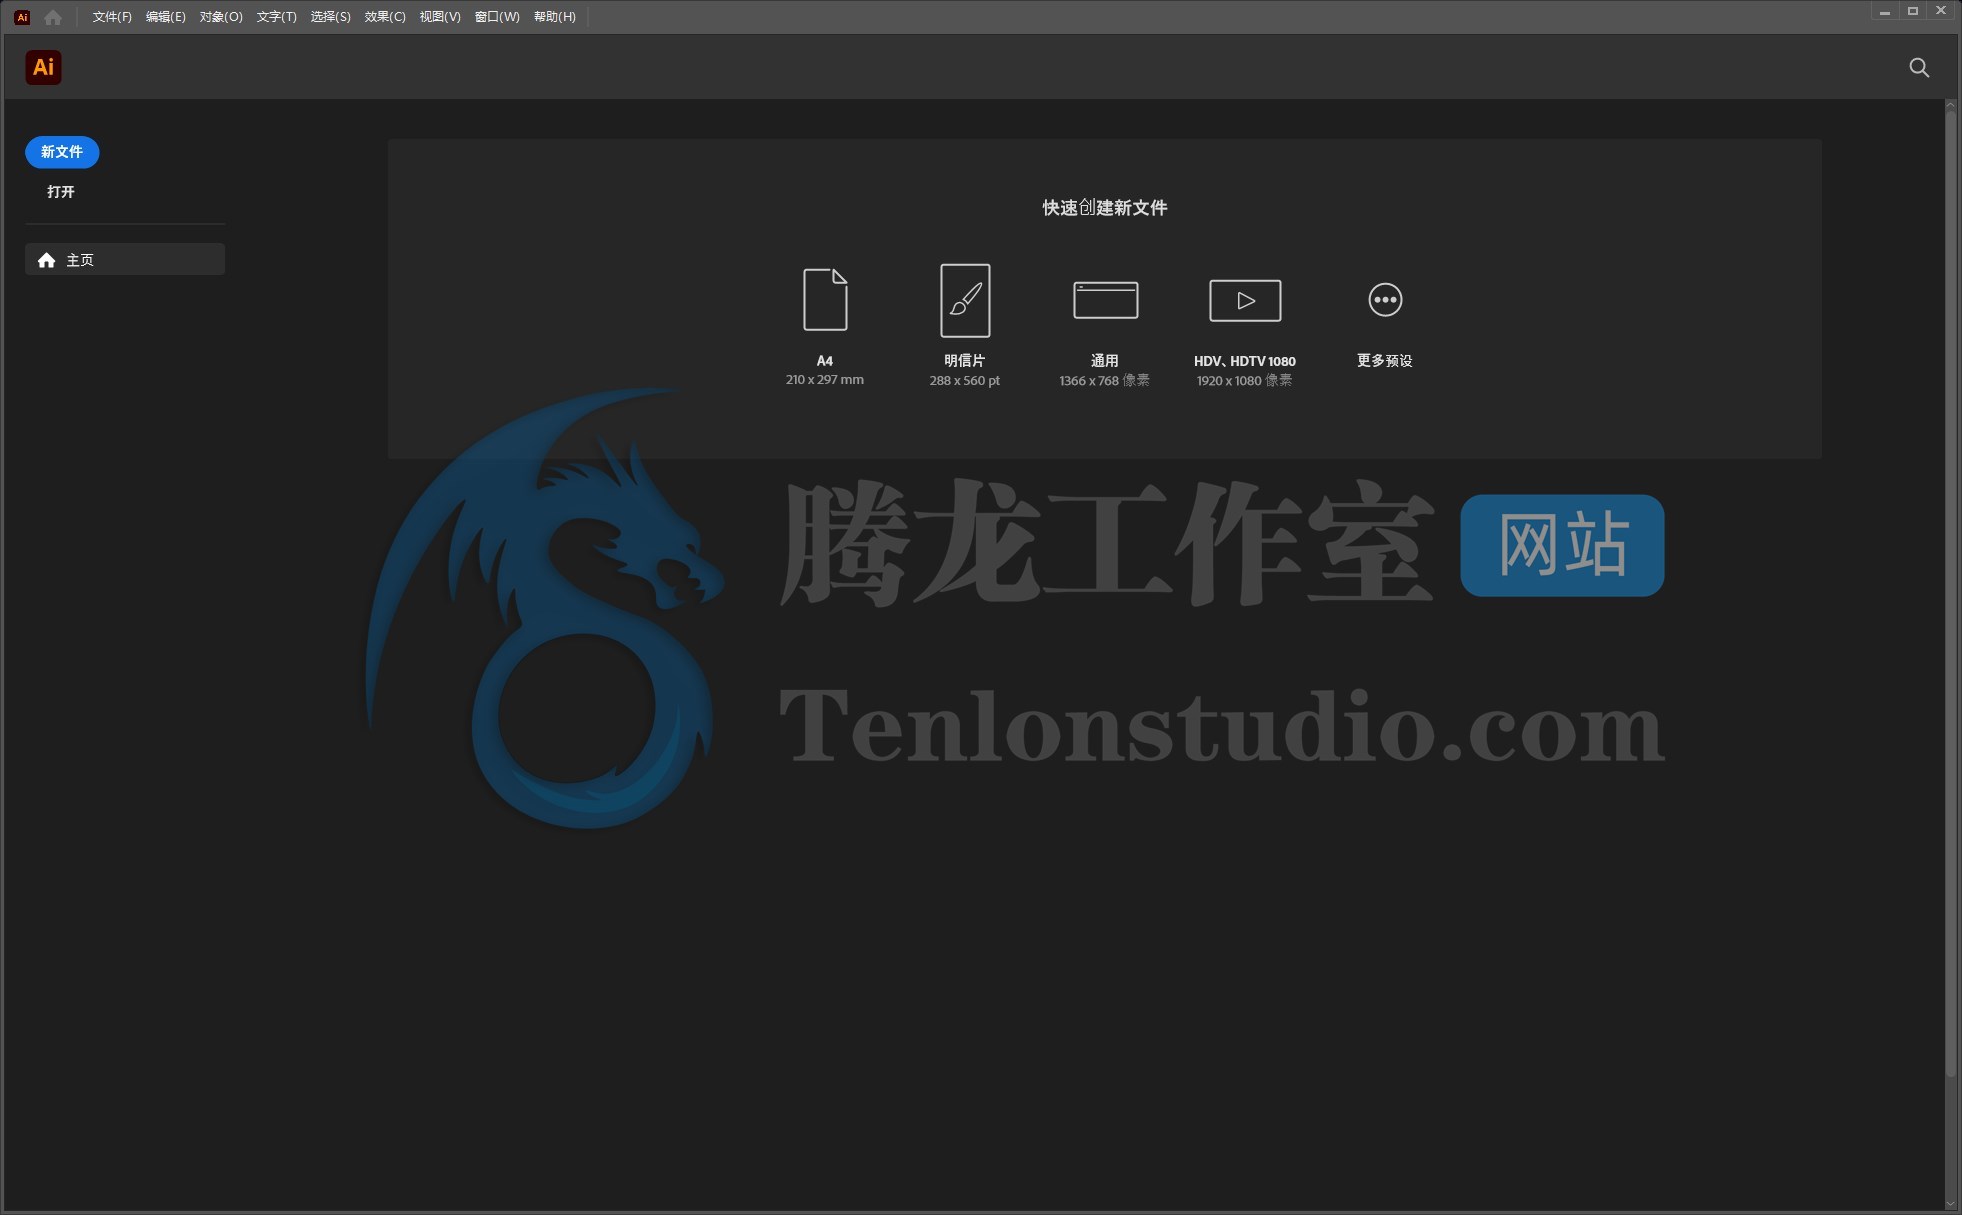1962x1215 pixels.
Task: Open the 效果(C) menu
Action: click(385, 17)
